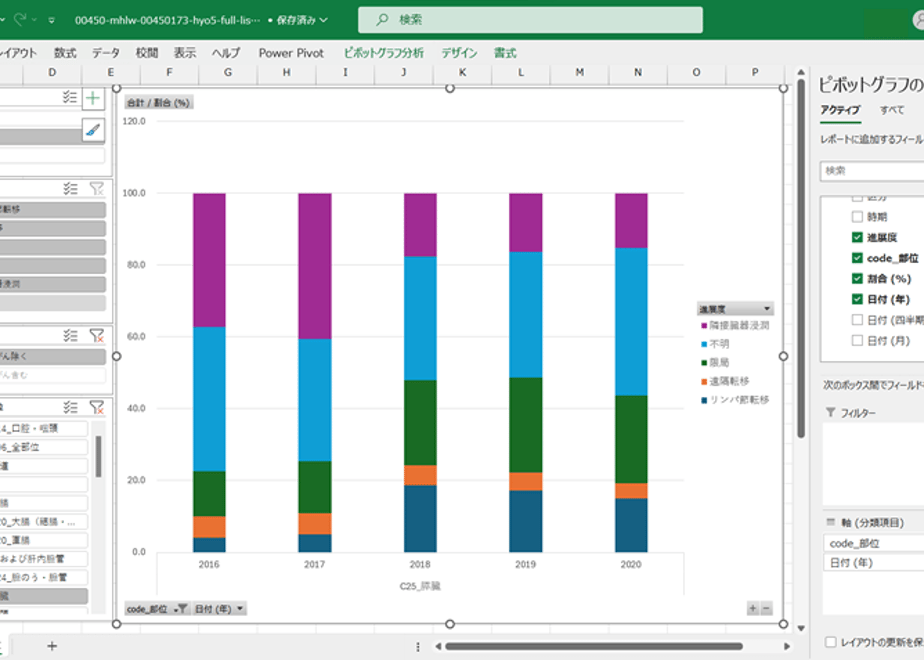Select the ん除く slicer item
The image size is (924, 660).
click(x=52, y=356)
